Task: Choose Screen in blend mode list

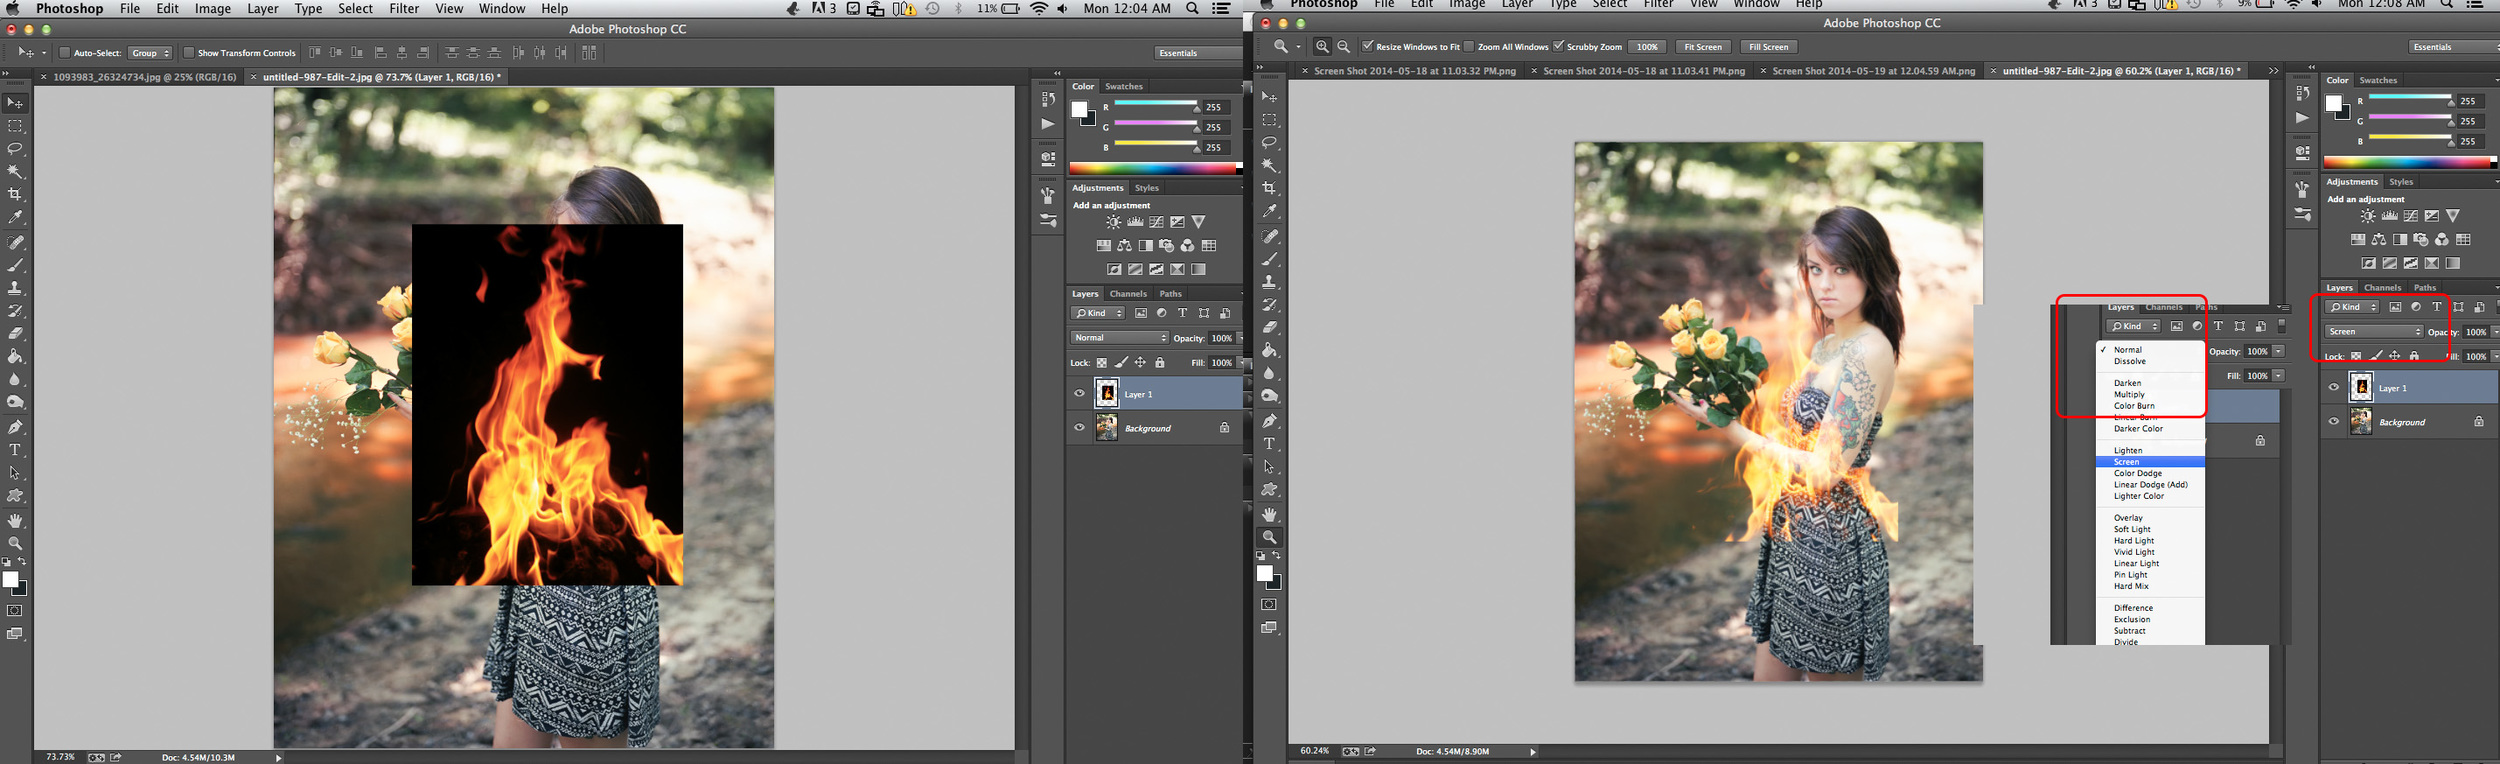Action: pos(2150,462)
